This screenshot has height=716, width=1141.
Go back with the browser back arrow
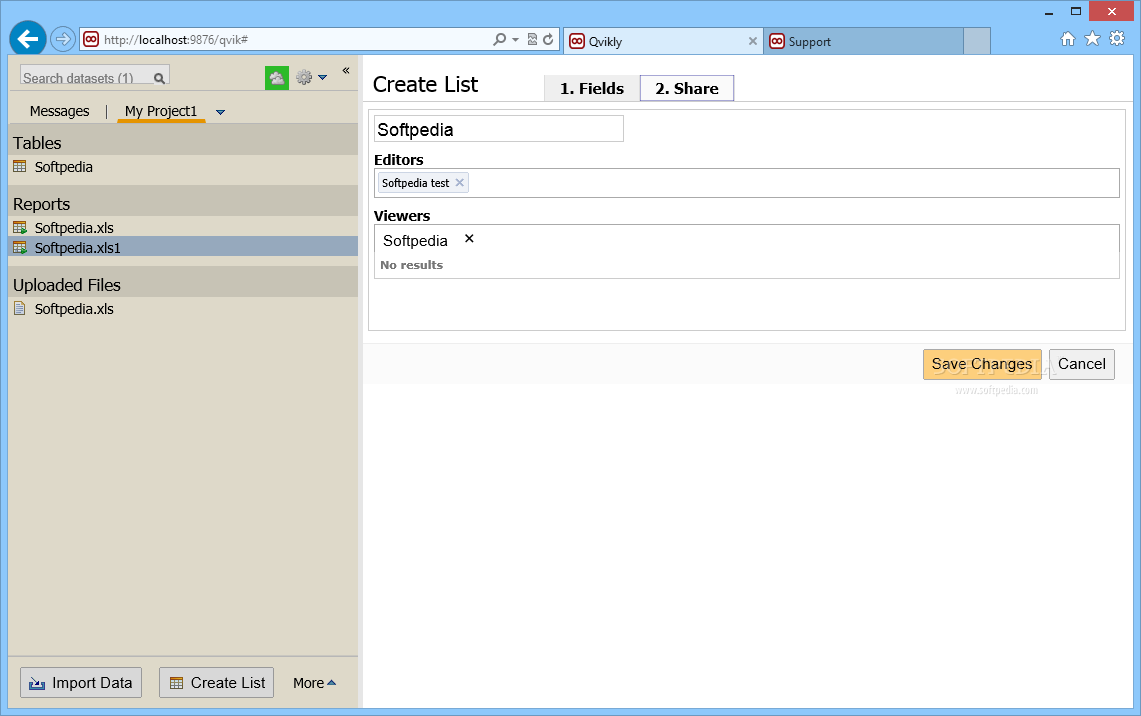[28, 39]
